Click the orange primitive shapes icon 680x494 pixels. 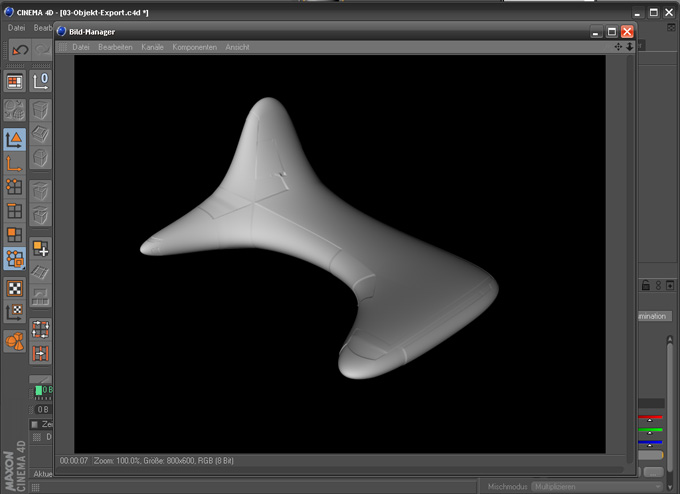tap(14, 341)
